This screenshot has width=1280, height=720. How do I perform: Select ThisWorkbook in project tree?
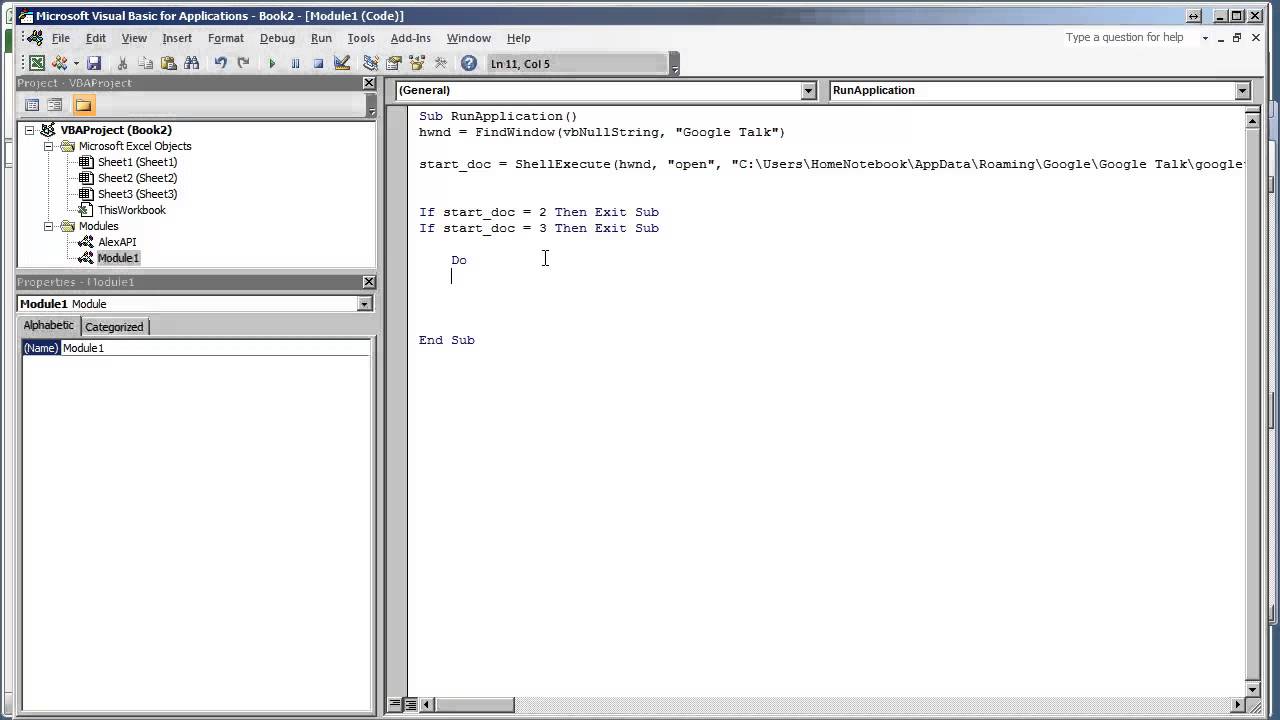pyautogui.click(x=131, y=210)
